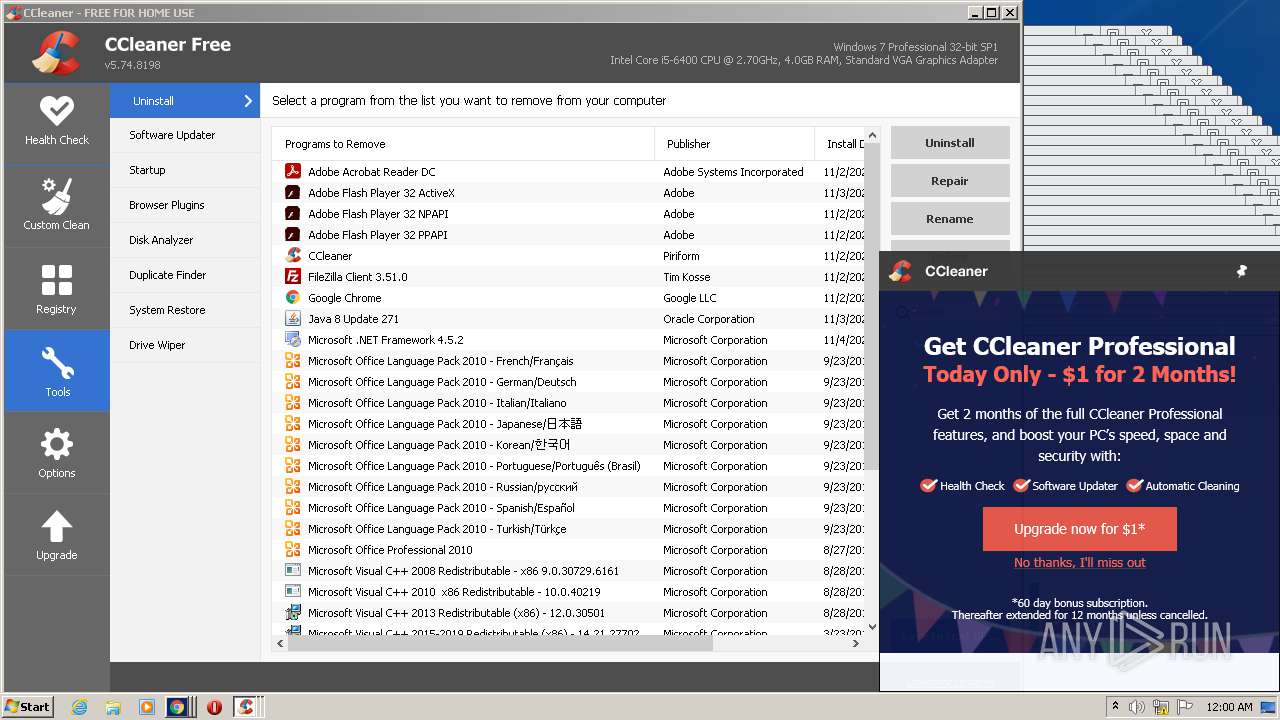Click the vertical scrollbar up arrow
Image resolution: width=1280 pixels, height=720 pixels.
(872, 135)
